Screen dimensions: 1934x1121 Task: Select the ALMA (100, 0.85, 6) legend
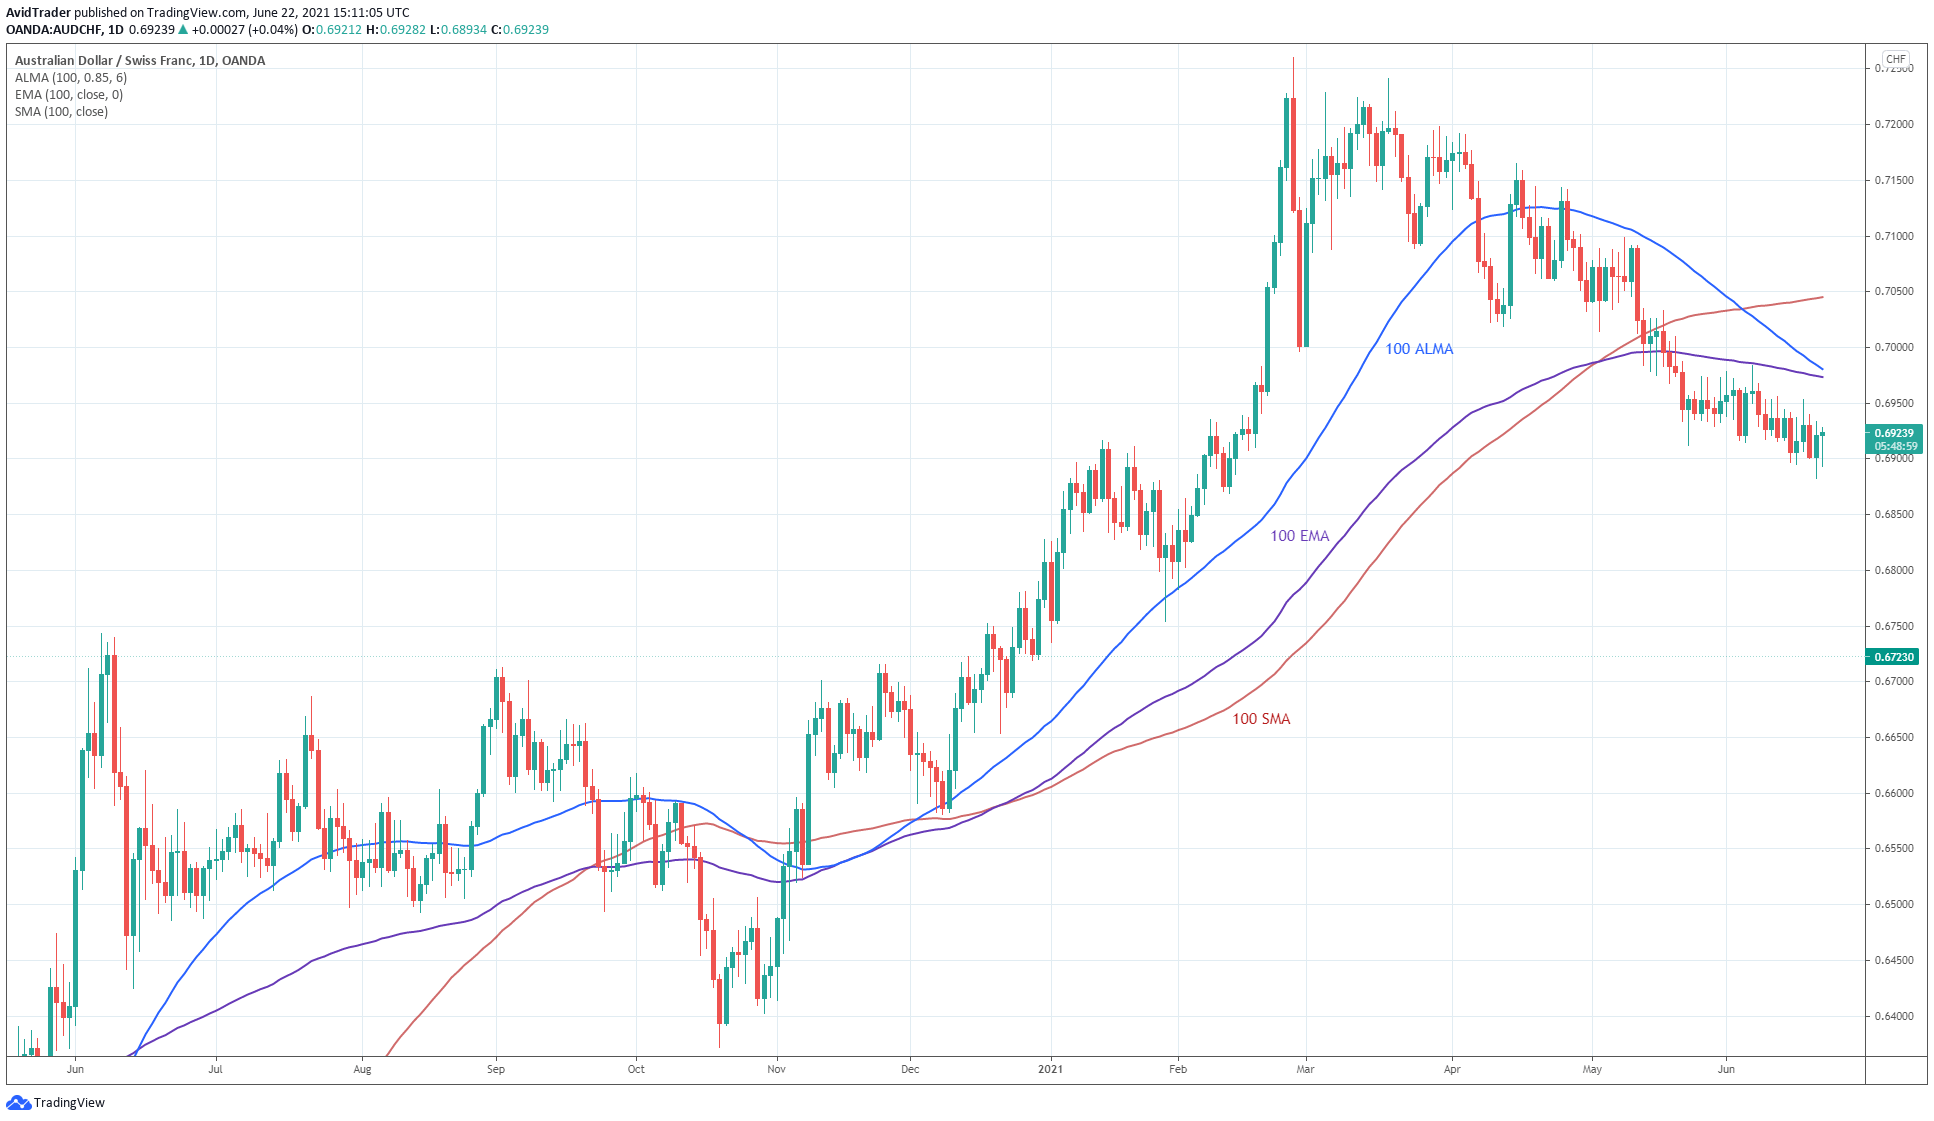click(x=71, y=77)
